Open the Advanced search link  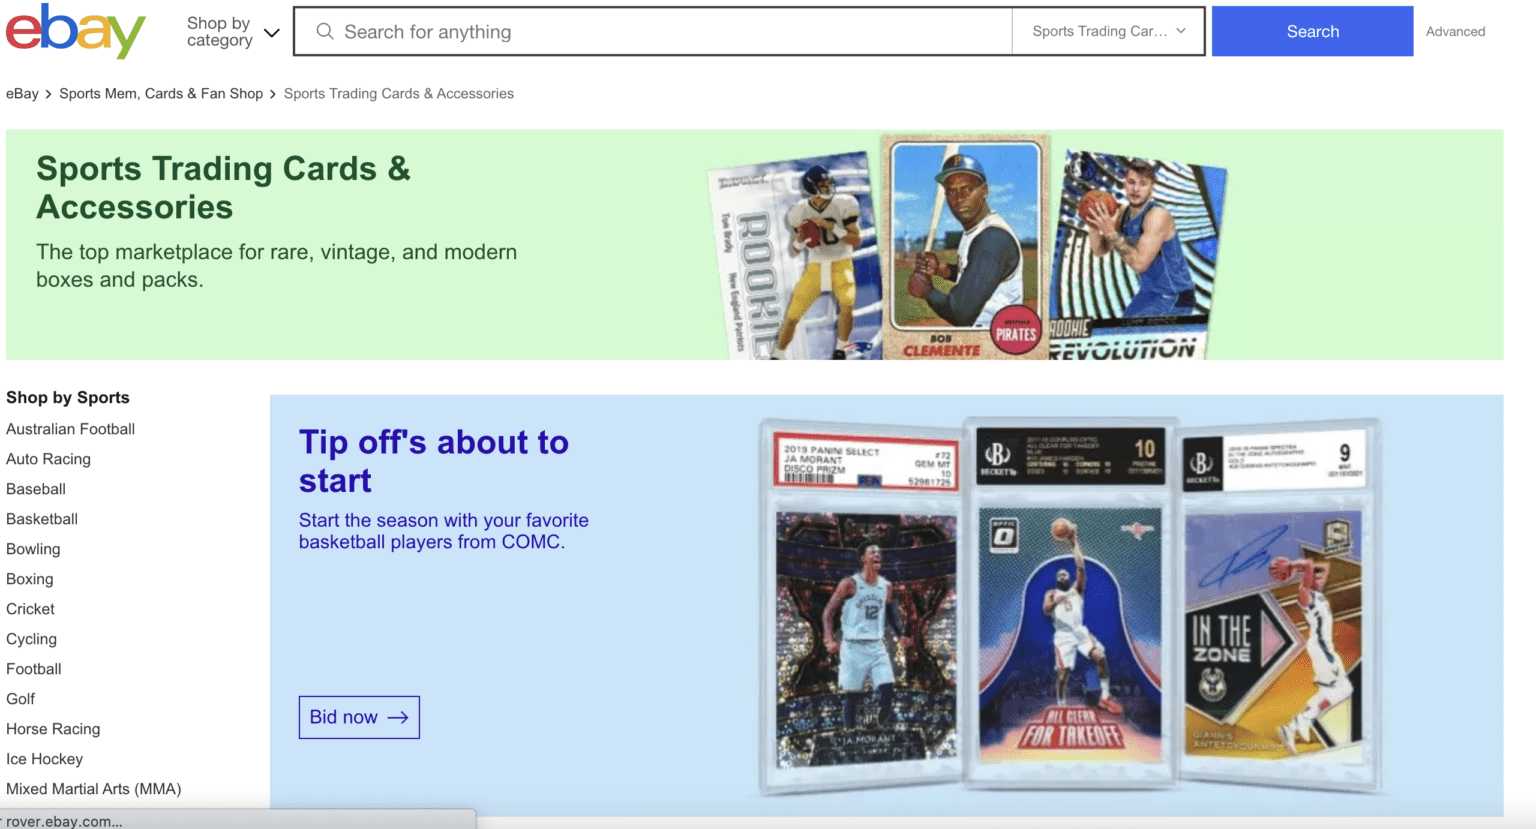point(1455,32)
